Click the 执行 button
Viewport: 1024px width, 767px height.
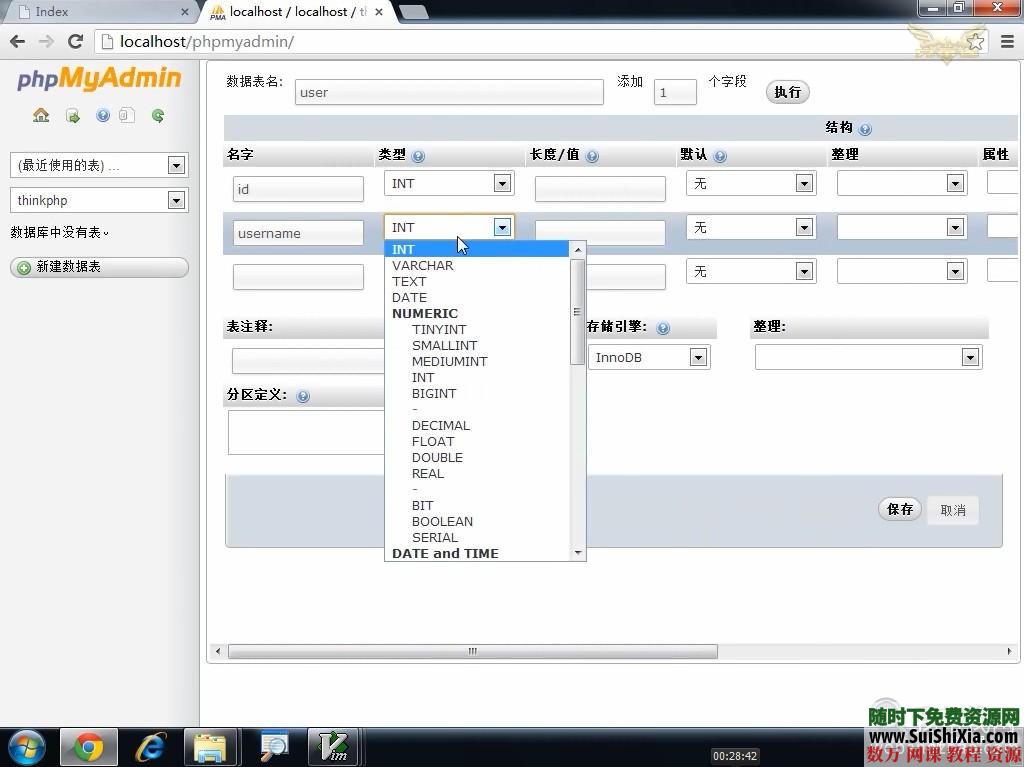[x=787, y=91]
